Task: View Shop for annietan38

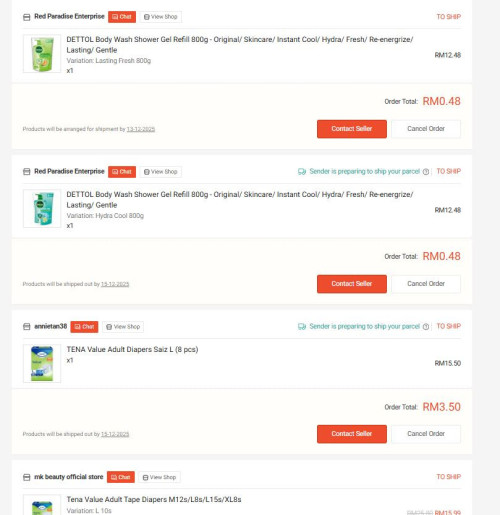Action: [123, 327]
